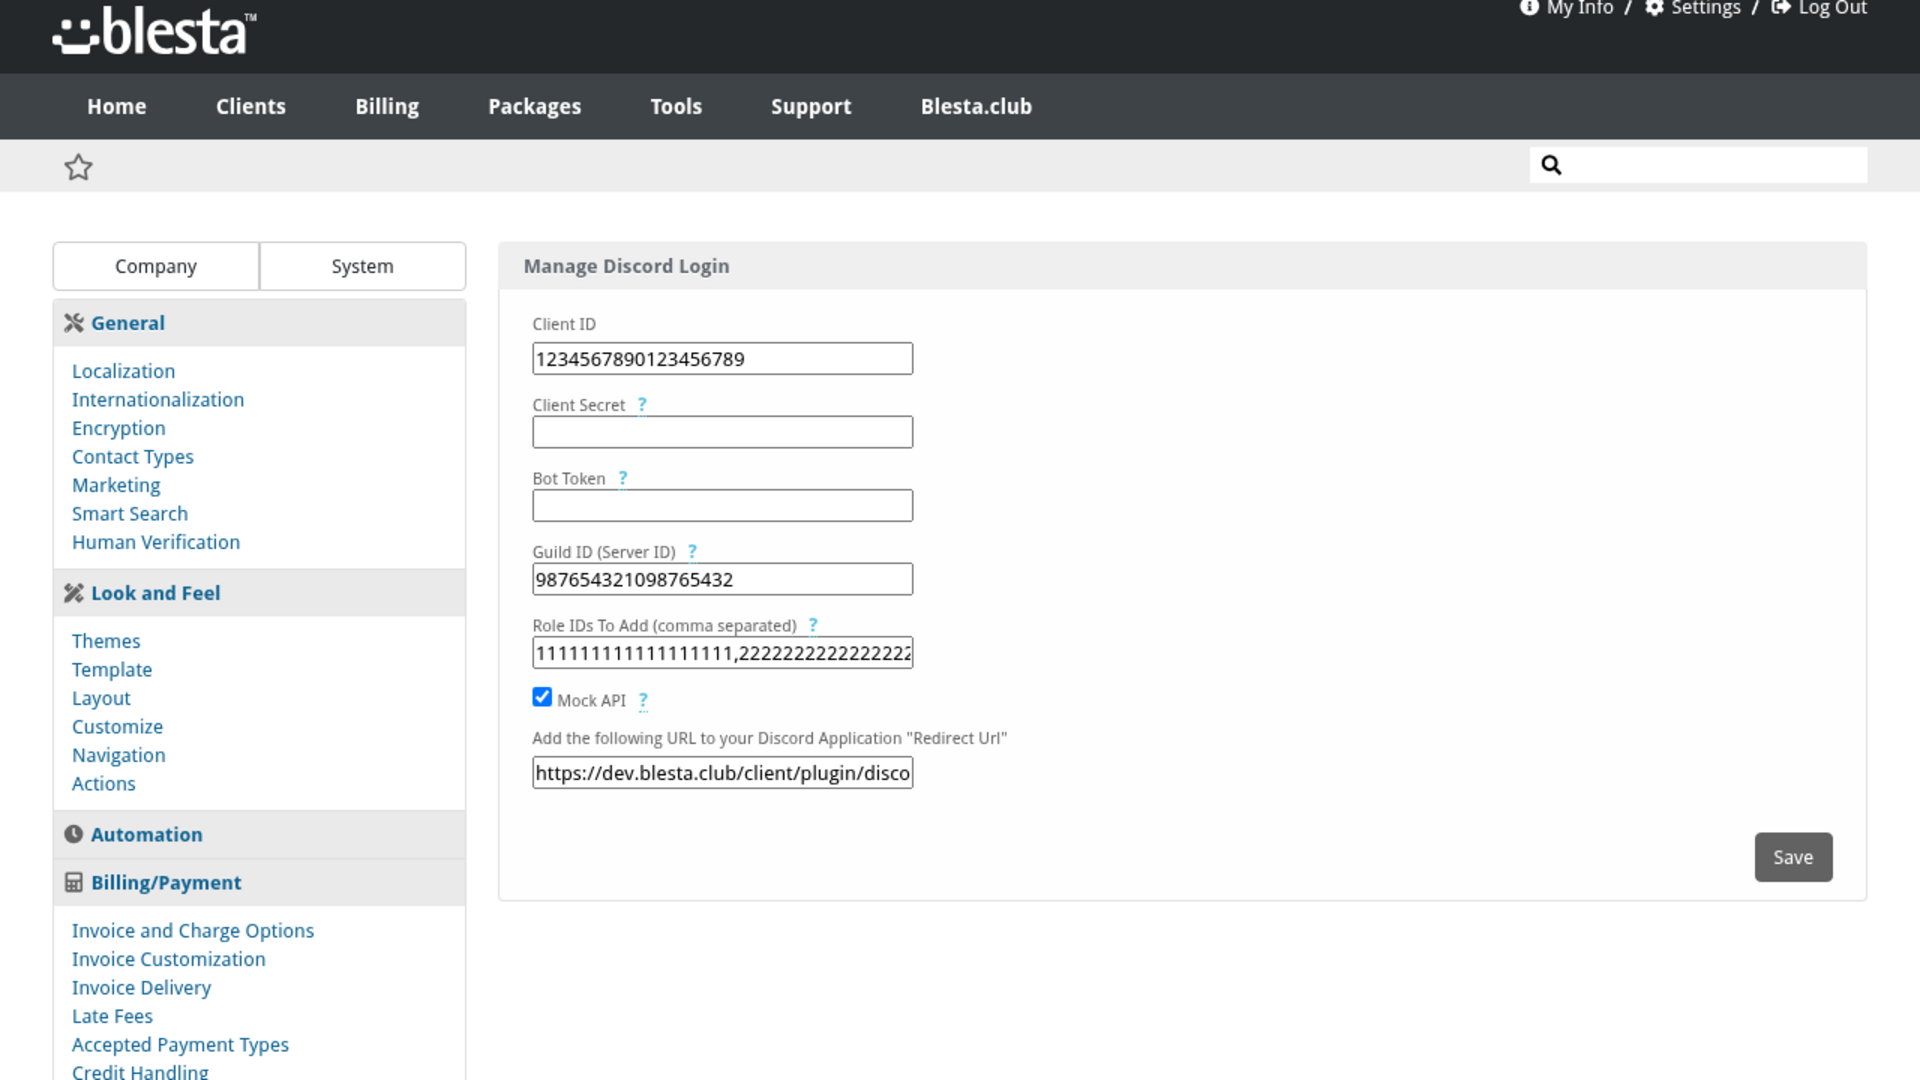The width and height of the screenshot is (1920, 1080).
Task: Open the Clients menu
Action: coord(251,106)
